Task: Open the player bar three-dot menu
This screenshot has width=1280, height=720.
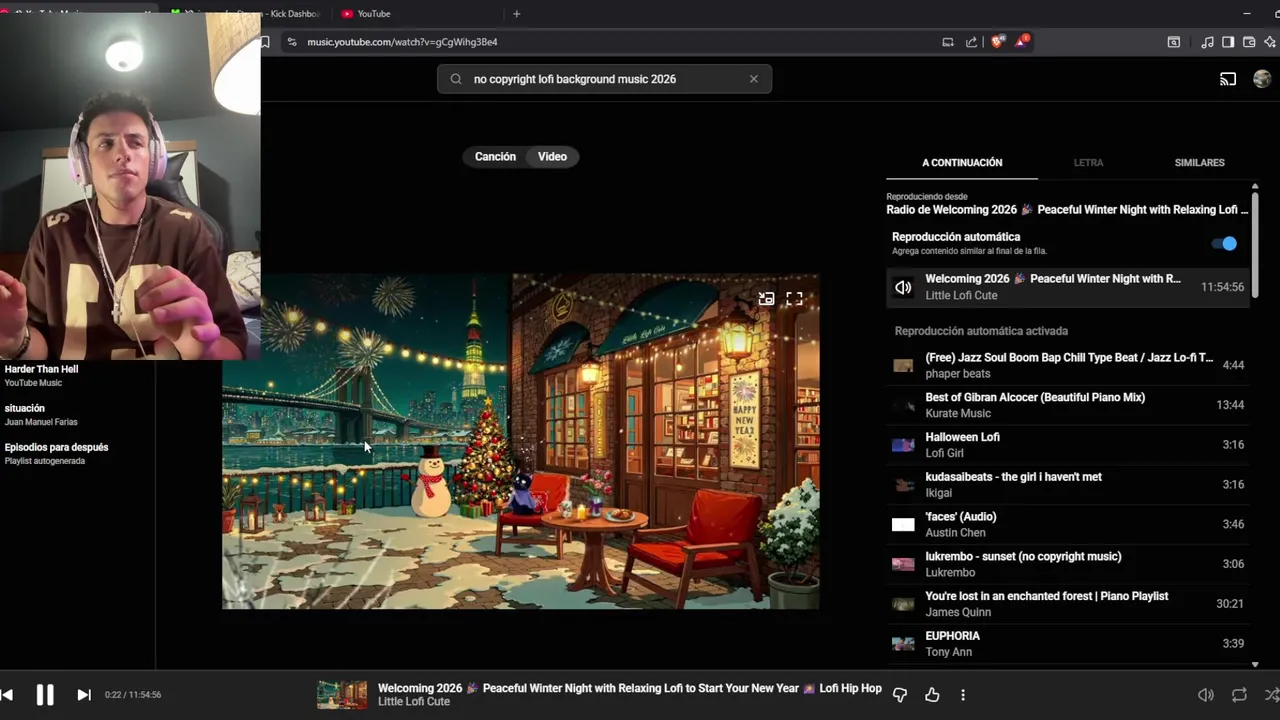Action: (963, 695)
